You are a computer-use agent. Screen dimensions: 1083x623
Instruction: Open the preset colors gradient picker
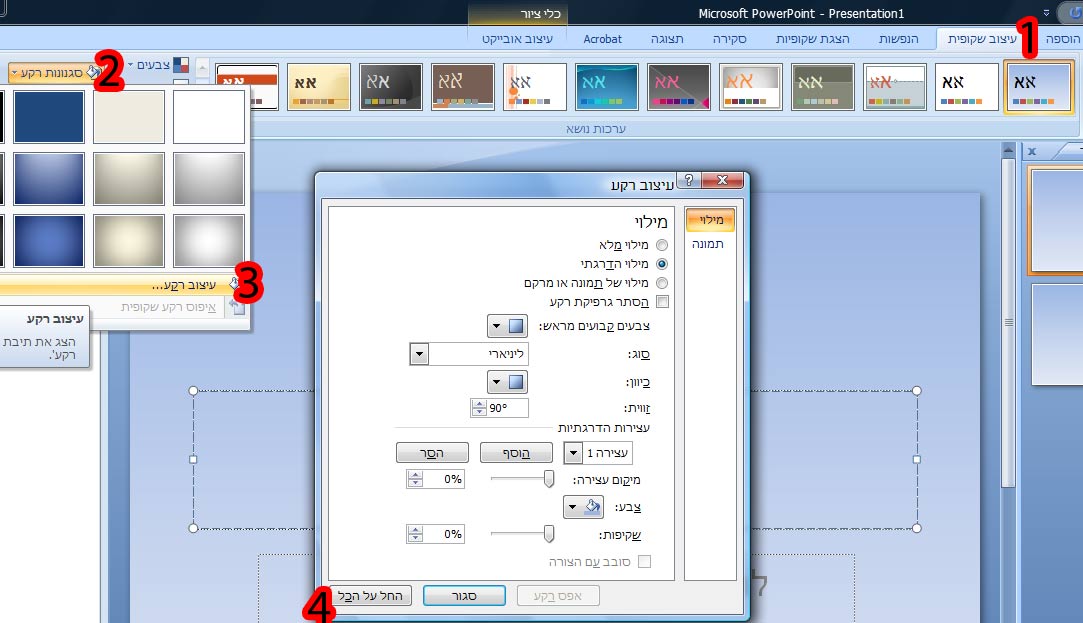pos(508,325)
